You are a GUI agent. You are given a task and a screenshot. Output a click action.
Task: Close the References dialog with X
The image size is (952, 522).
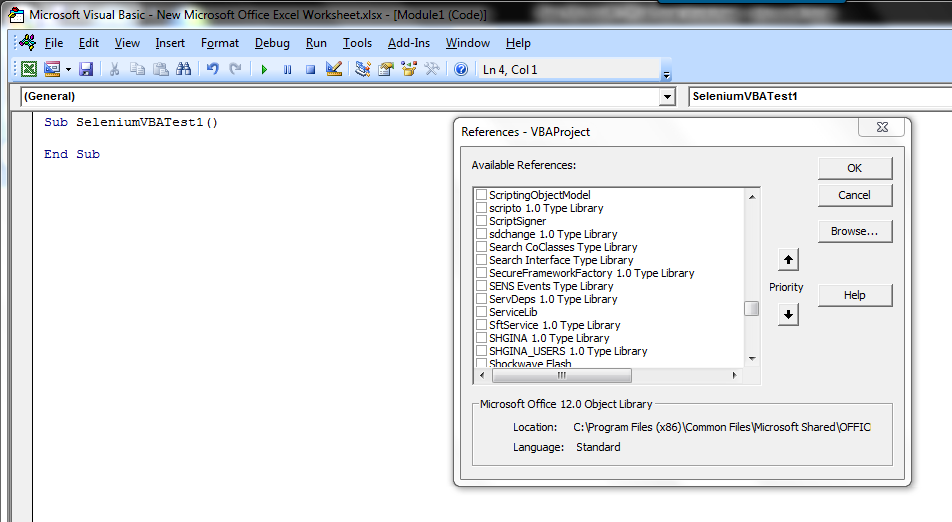pos(882,127)
